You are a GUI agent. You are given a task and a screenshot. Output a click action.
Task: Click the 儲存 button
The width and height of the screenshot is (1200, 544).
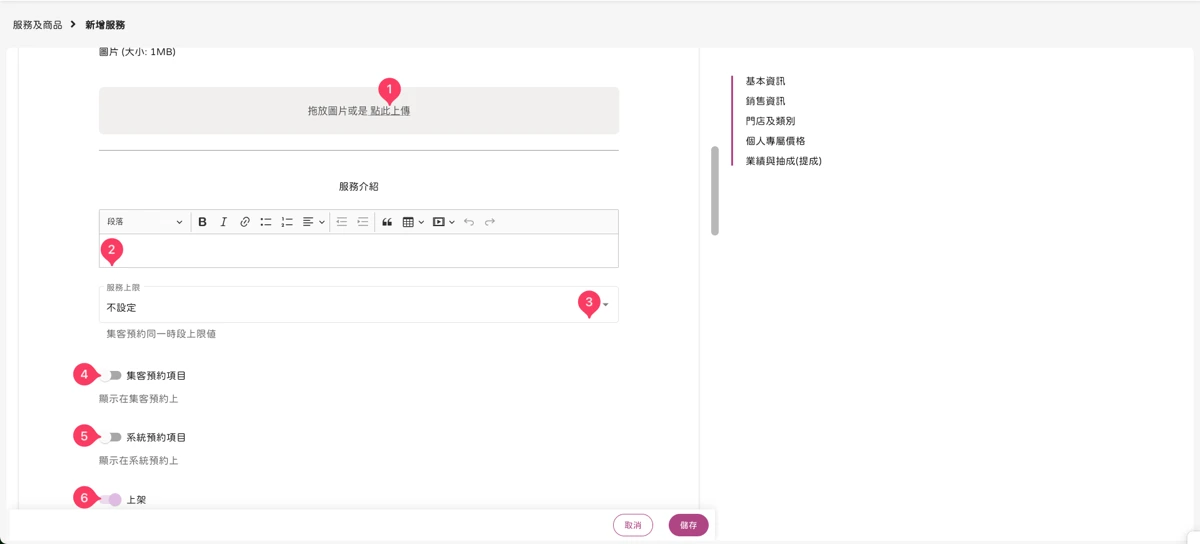[x=689, y=525]
